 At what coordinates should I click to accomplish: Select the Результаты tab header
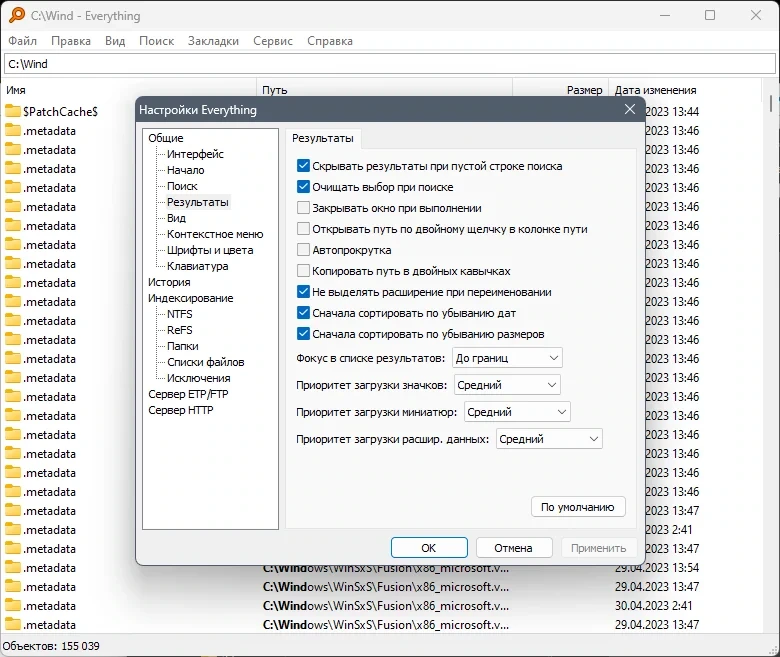(x=323, y=138)
